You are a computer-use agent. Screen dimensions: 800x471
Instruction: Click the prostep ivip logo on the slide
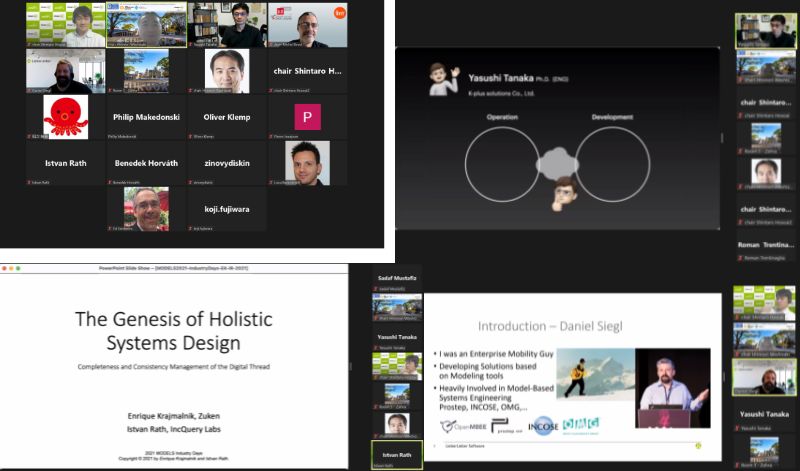point(507,427)
